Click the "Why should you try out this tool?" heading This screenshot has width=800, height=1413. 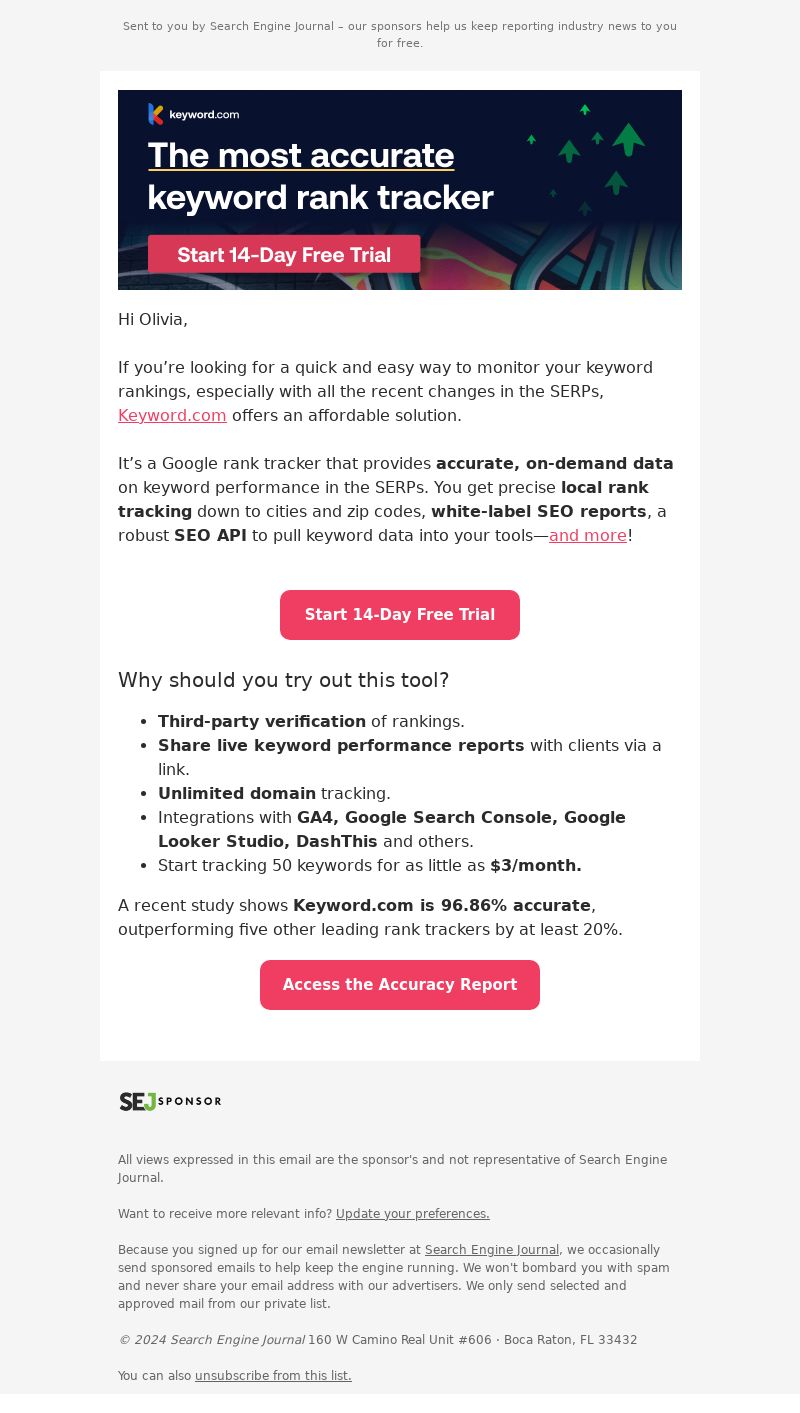click(x=284, y=680)
